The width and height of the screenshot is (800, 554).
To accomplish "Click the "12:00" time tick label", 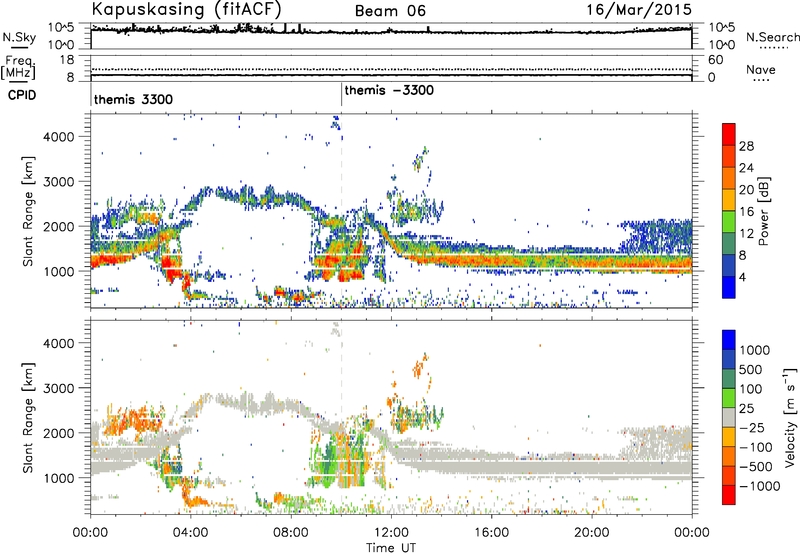I will pyautogui.click(x=391, y=533).
